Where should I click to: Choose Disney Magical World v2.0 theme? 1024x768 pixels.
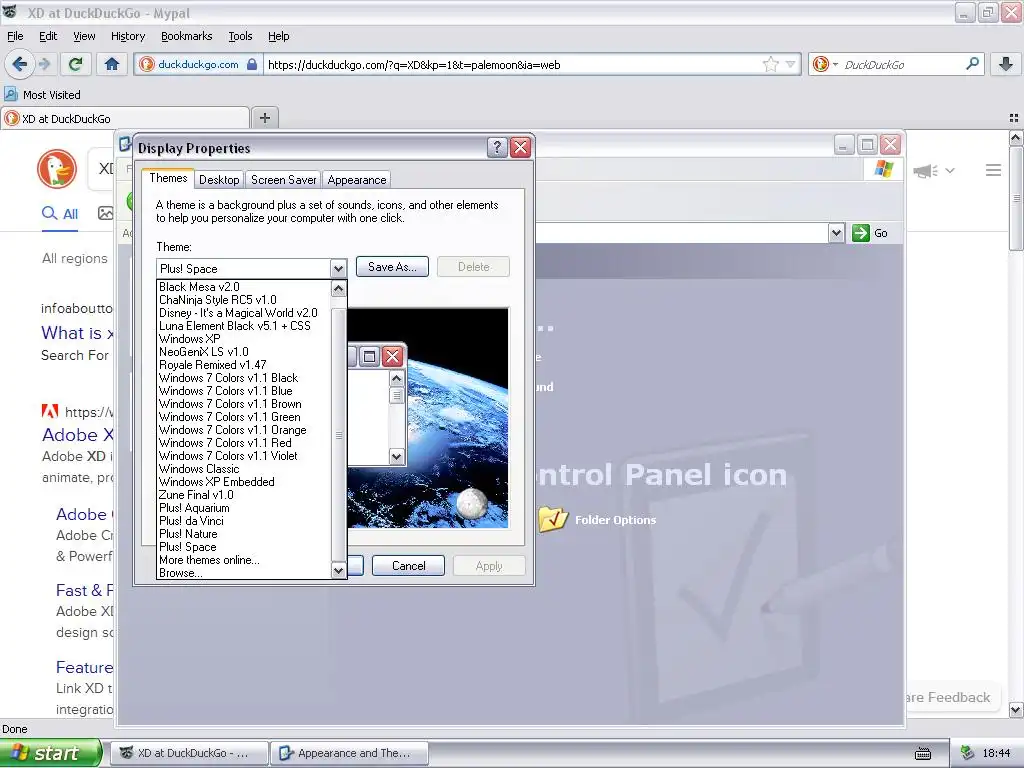(x=244, y=313)
